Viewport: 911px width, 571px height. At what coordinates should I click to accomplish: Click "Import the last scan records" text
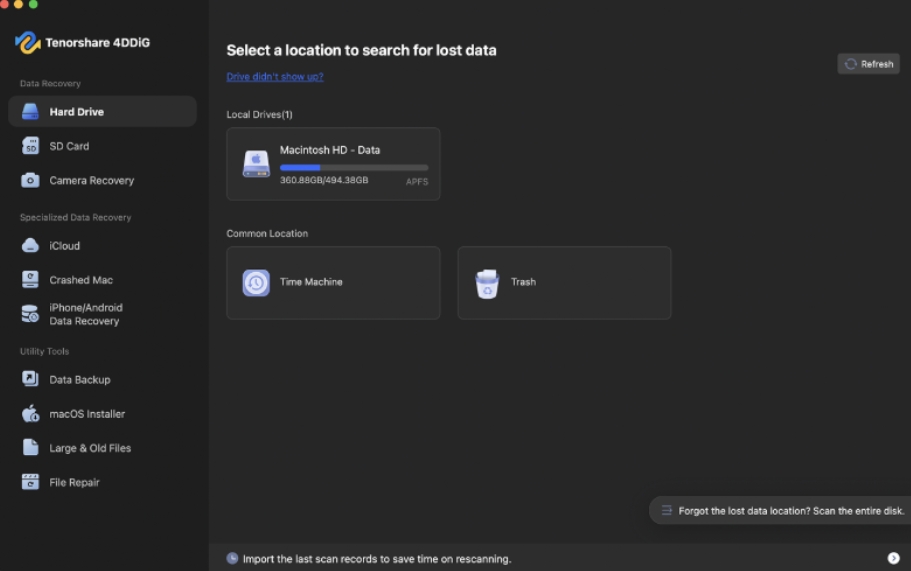tap(376, 559)
